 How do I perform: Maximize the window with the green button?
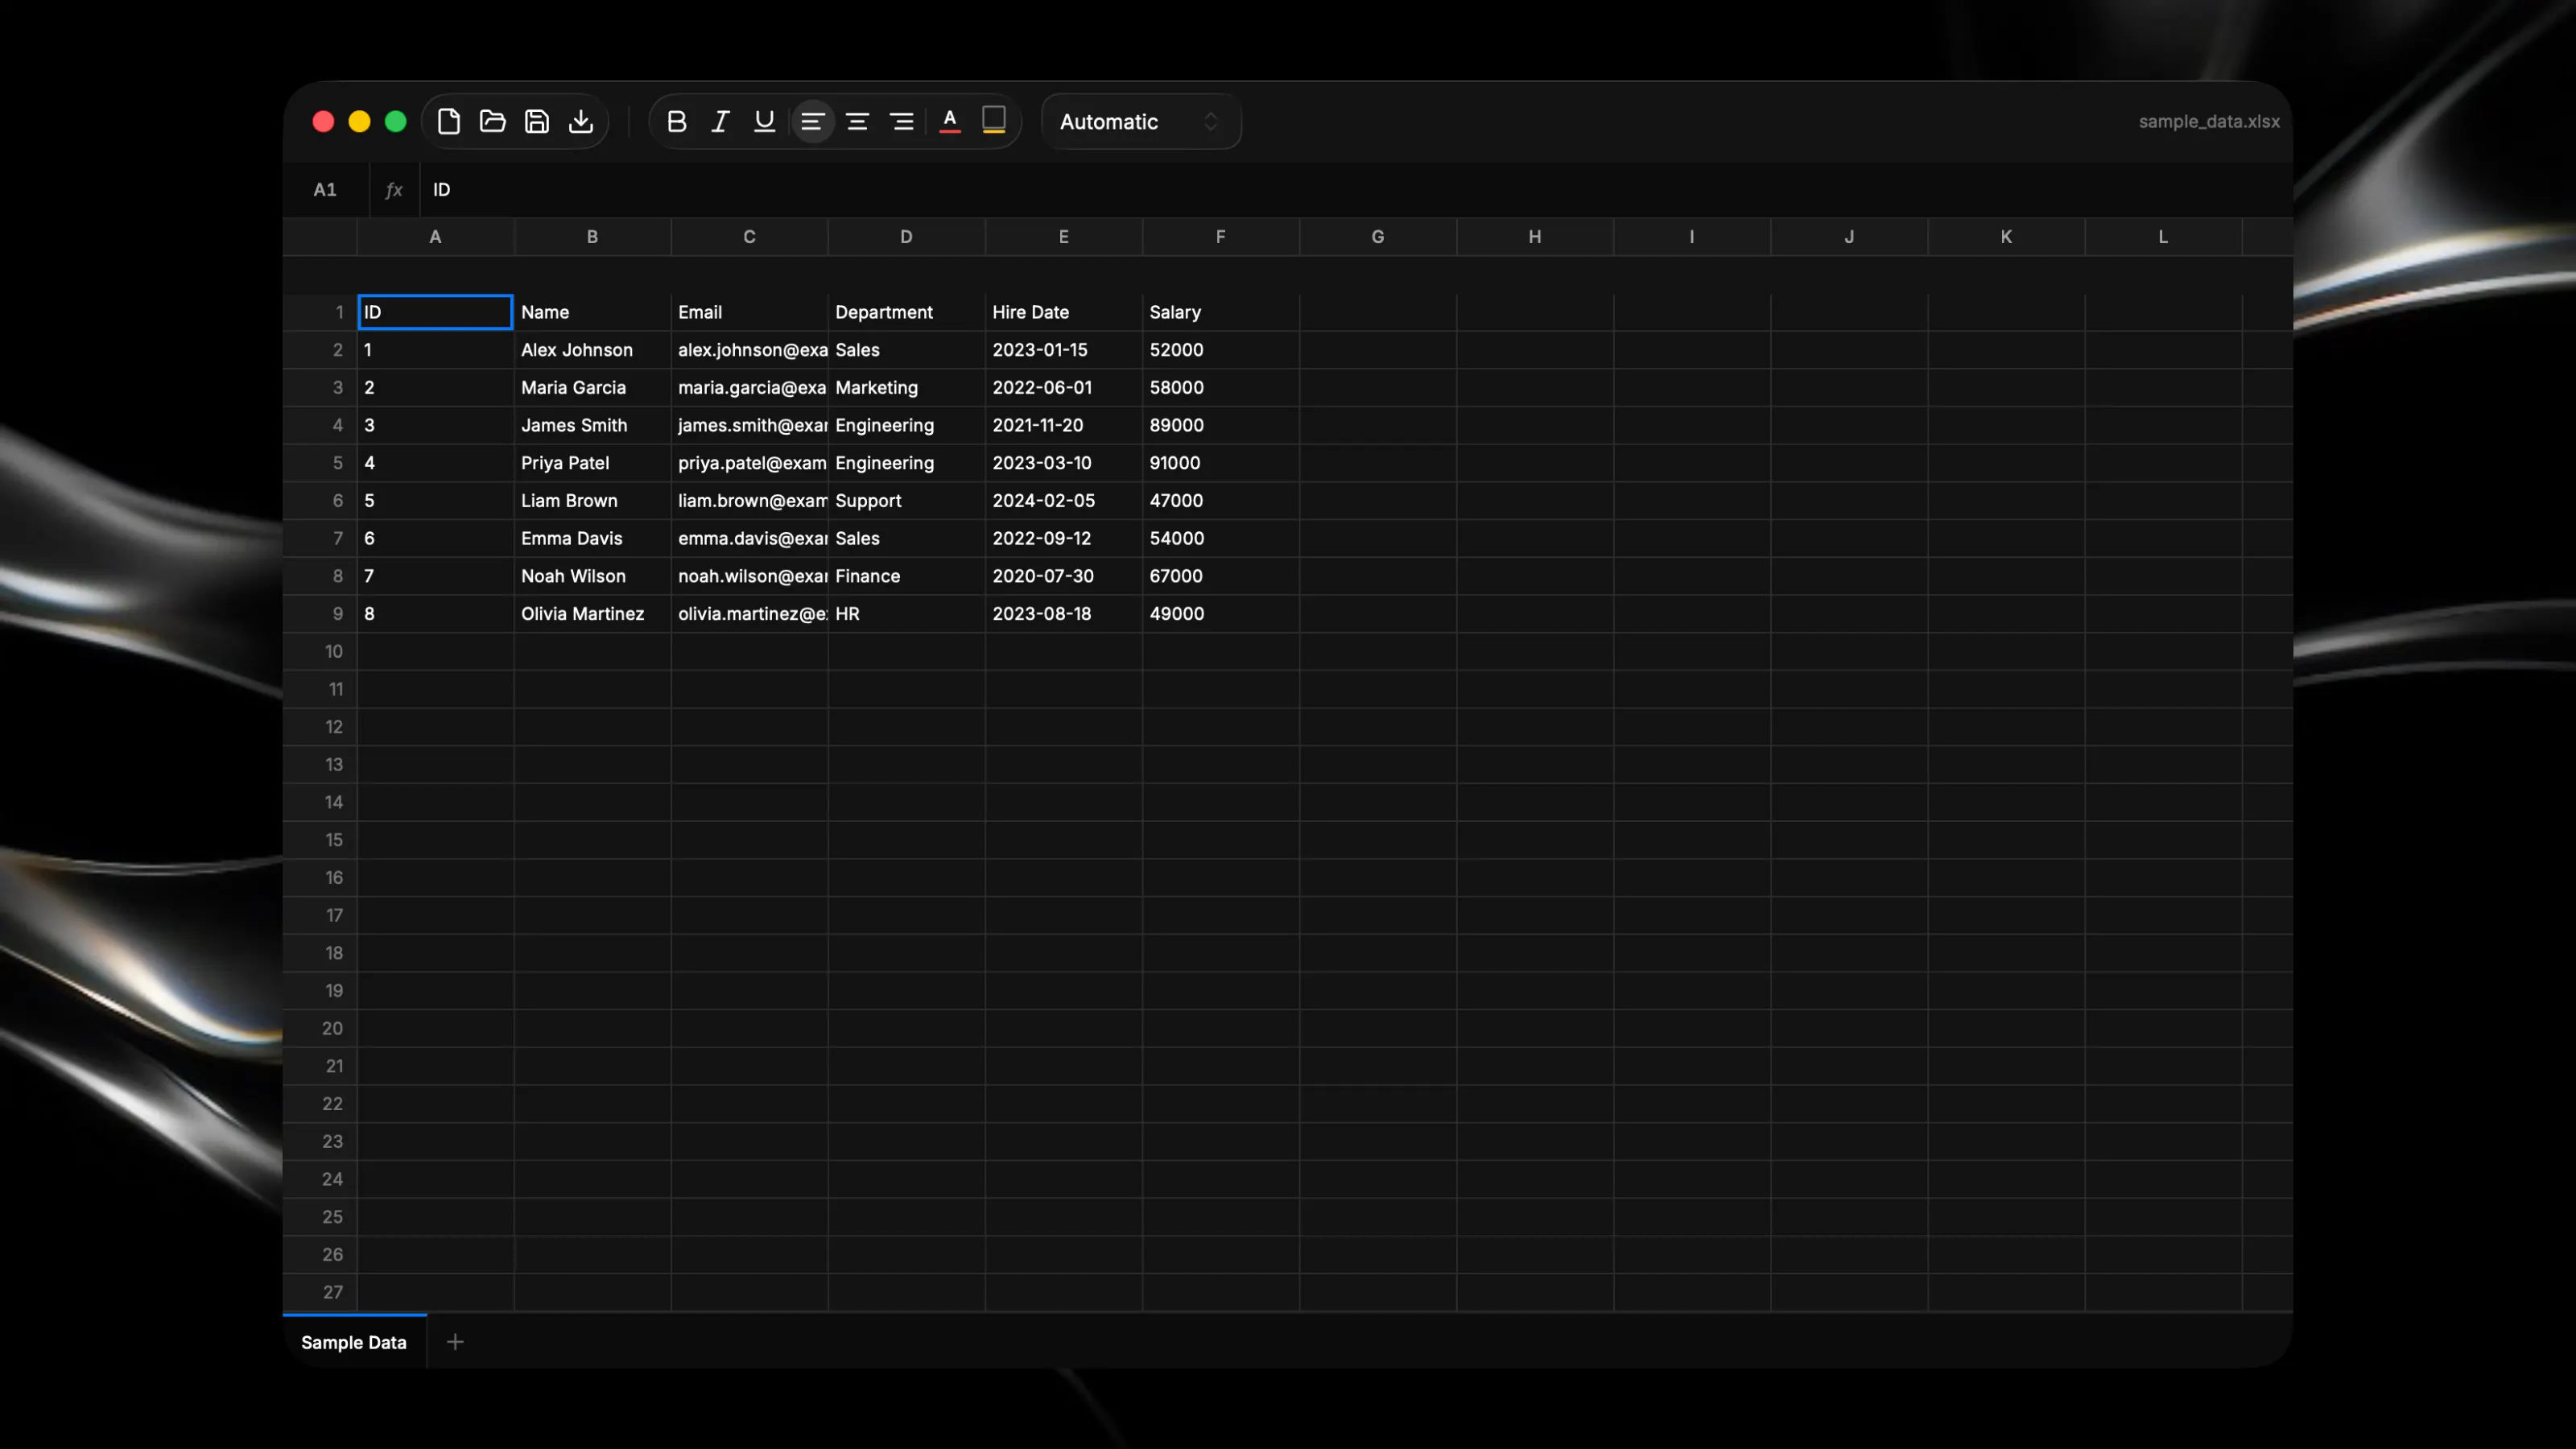coord(396,121)
